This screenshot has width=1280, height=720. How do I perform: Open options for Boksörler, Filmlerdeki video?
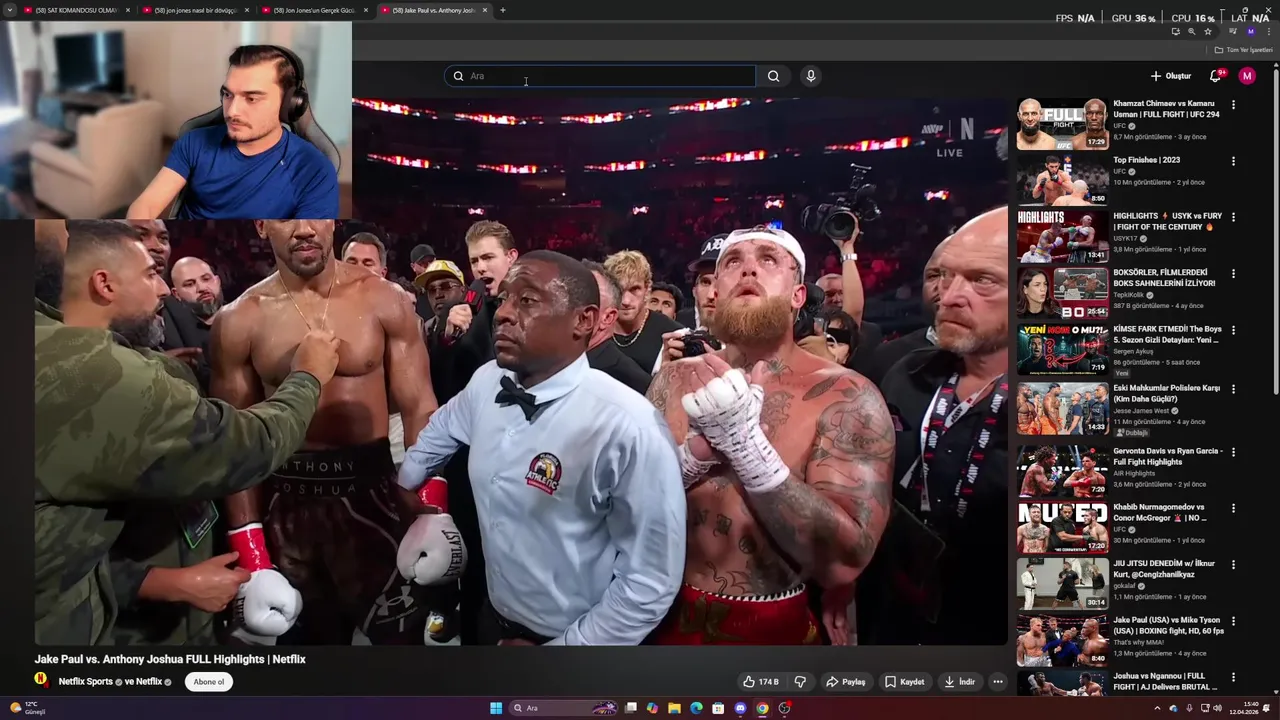tap(1233, 273)
